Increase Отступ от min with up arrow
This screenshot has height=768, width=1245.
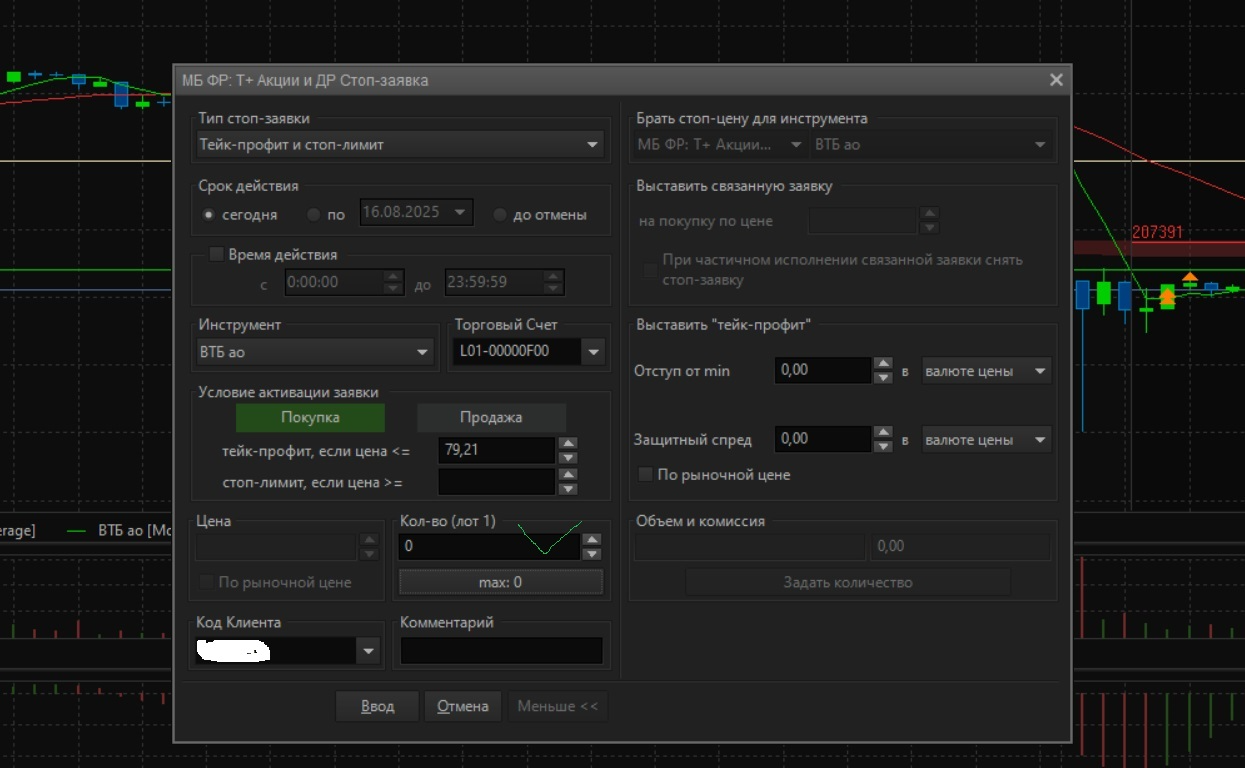point(883,364)
